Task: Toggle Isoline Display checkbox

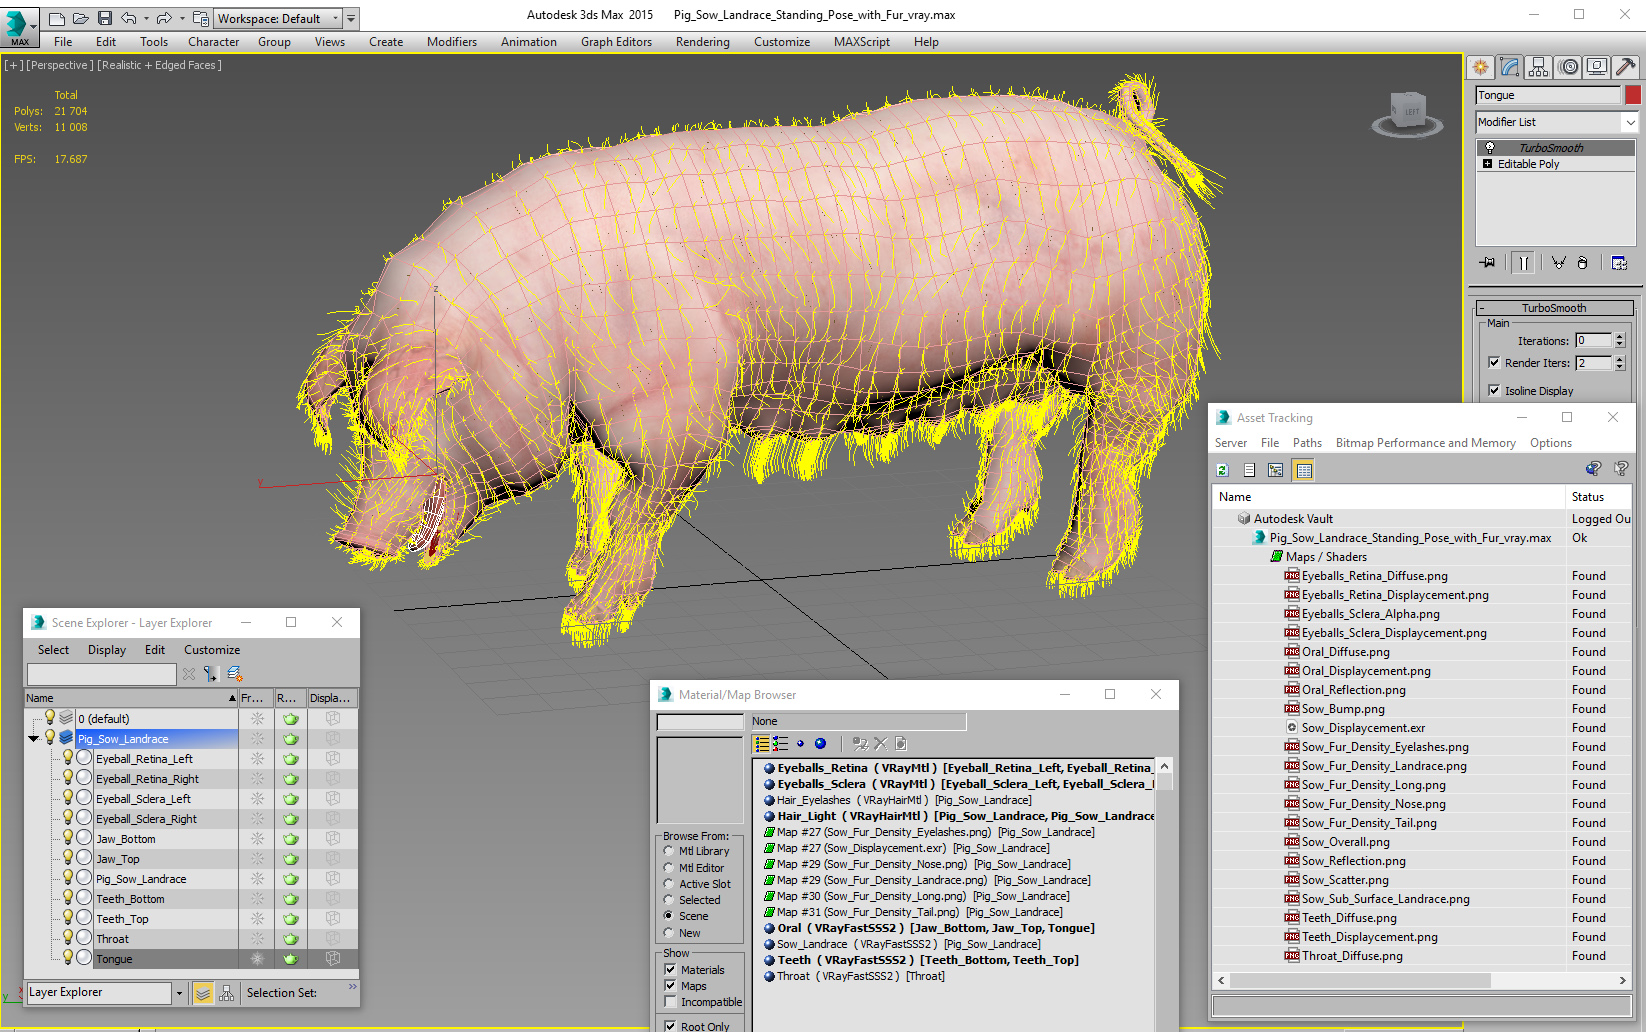Action: [1494, 391]
